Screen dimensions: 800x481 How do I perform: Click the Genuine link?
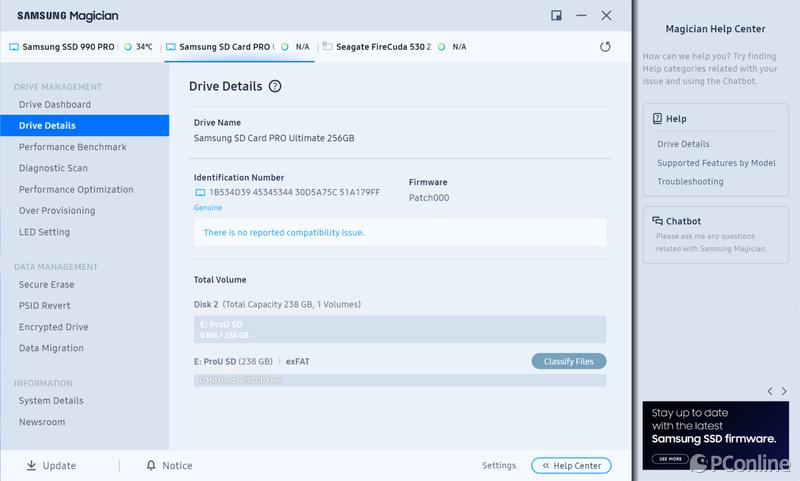click(208, 208)
